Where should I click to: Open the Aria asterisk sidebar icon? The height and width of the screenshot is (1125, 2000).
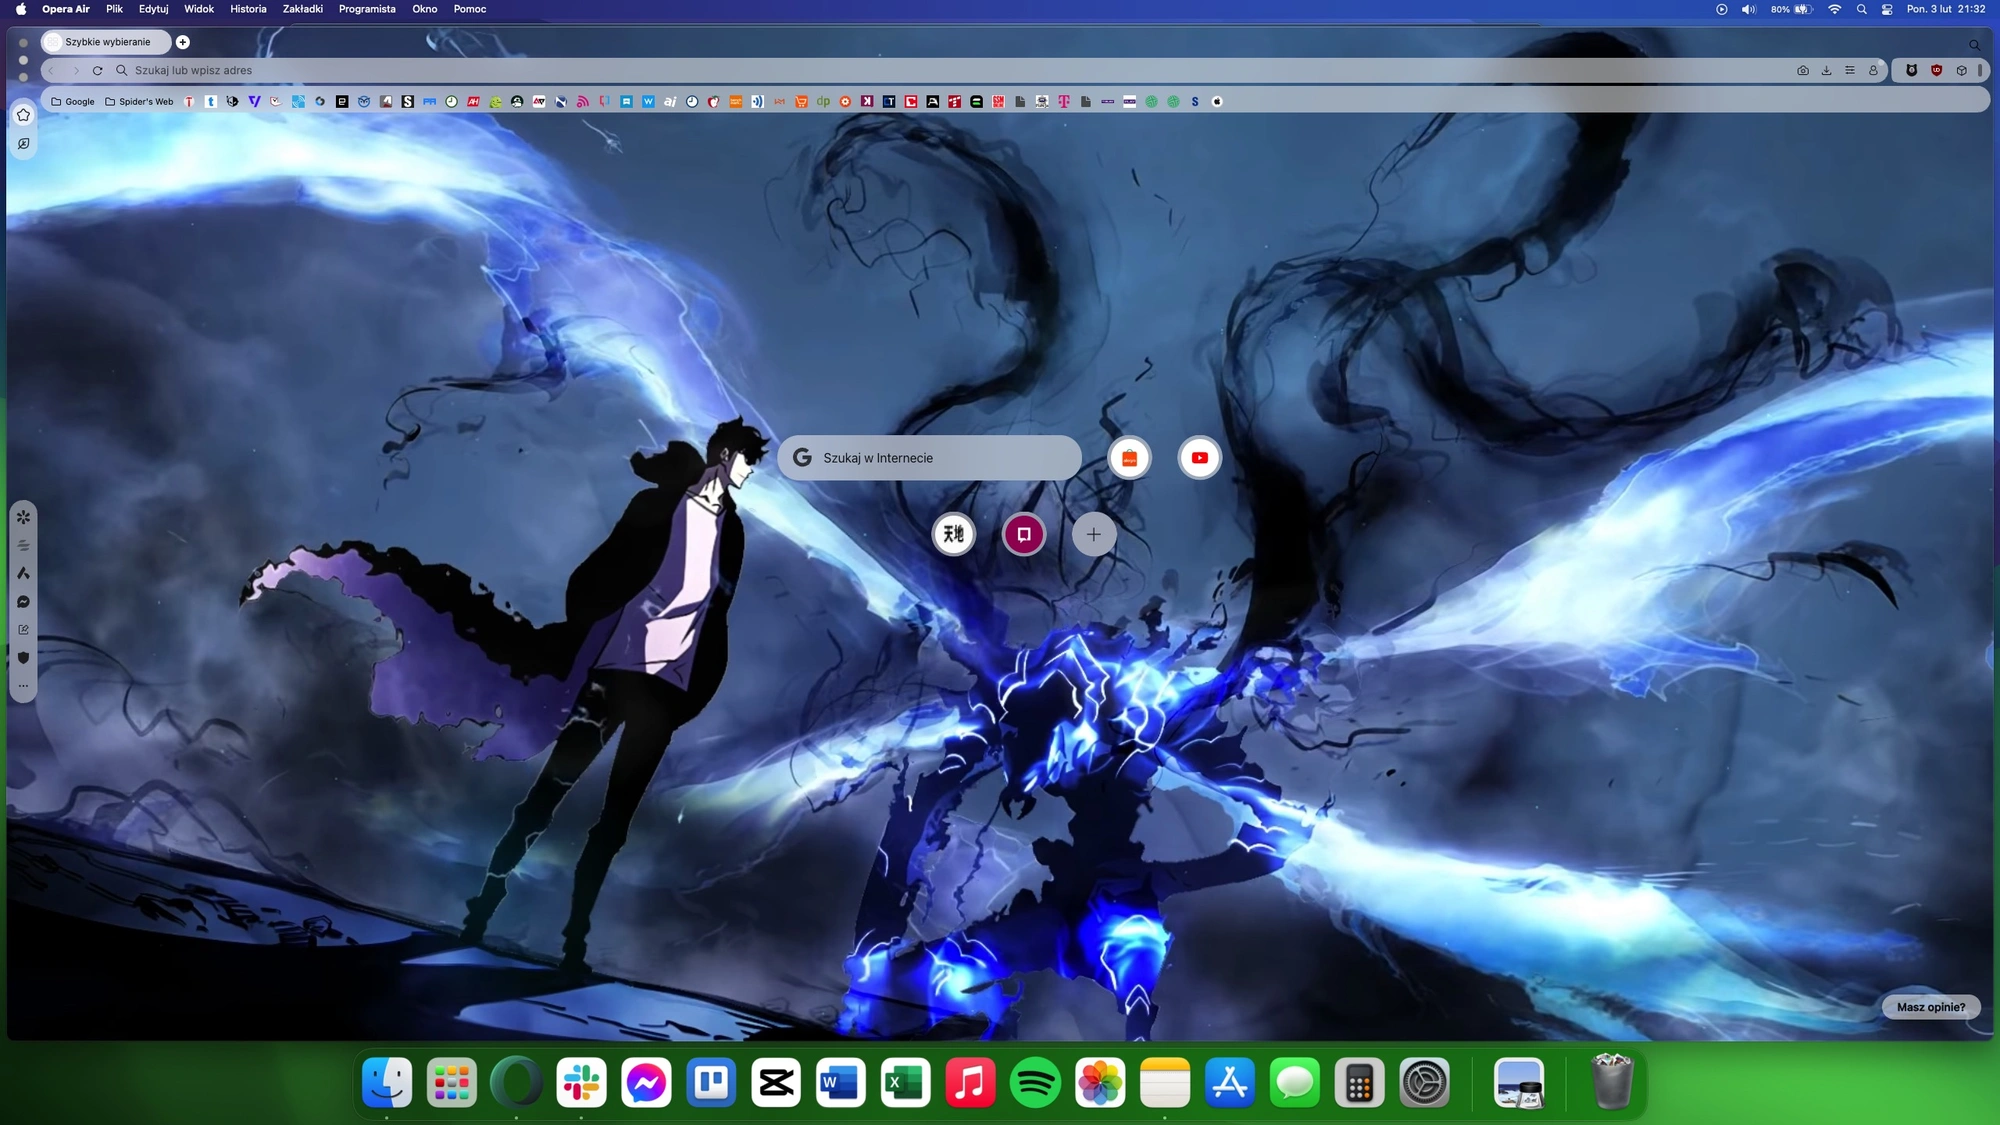point(24,517)
